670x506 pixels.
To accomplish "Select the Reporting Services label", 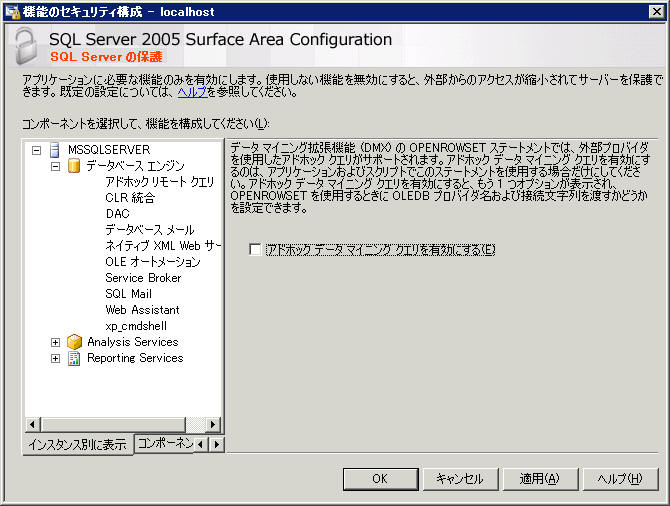I will 135,358.
